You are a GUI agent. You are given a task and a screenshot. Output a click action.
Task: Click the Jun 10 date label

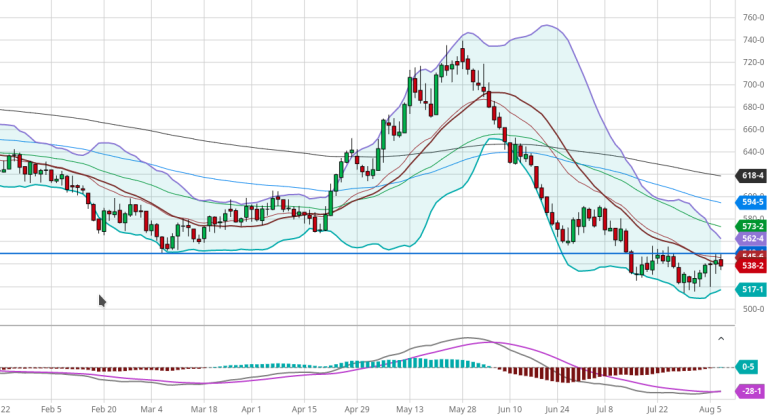point(510,409)
